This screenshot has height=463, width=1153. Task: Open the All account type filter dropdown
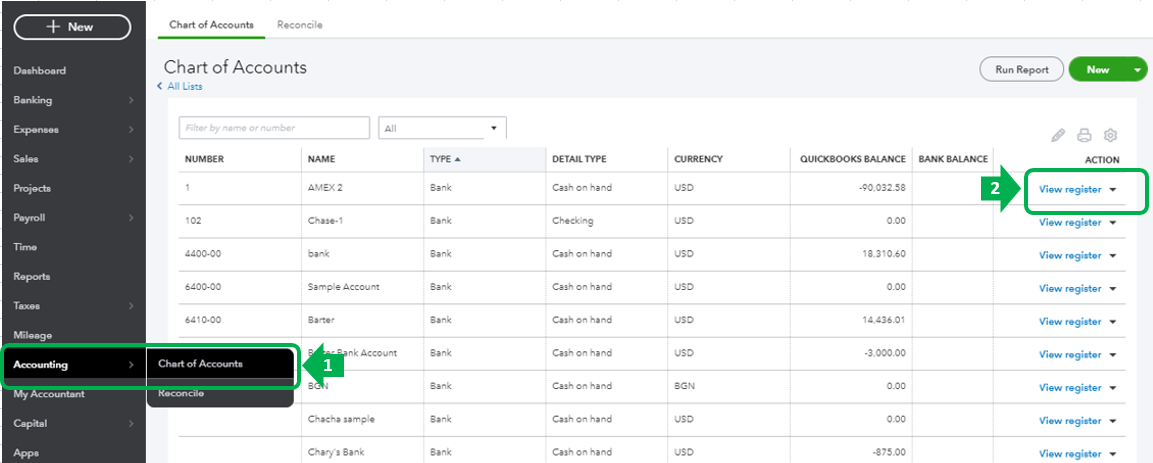coord(442,128)
